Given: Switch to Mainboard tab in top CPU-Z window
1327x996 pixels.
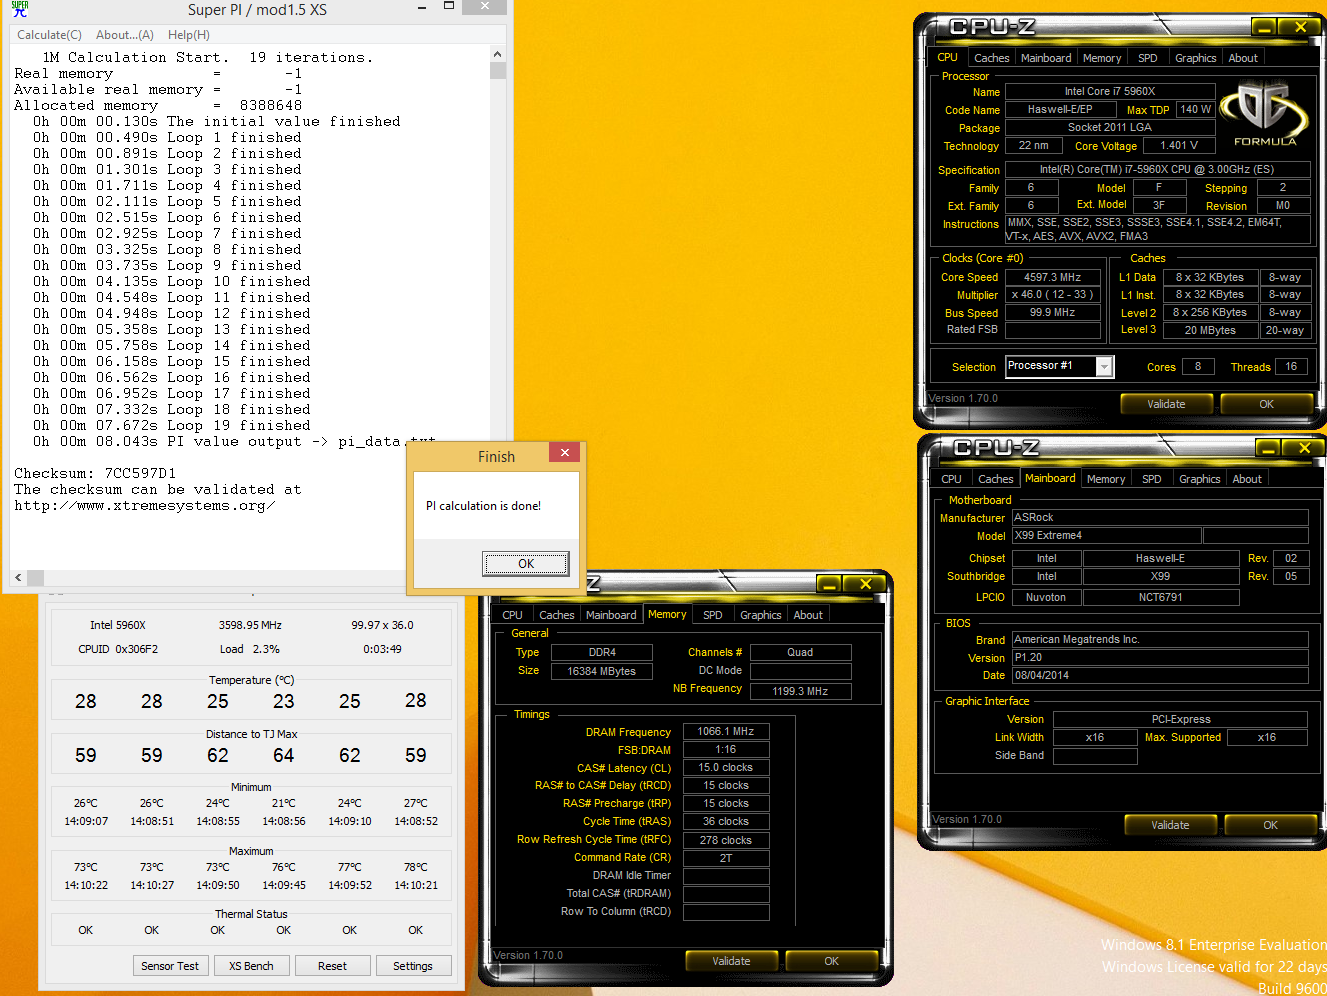Looking at the screenshot, I should pos(1046,58).
